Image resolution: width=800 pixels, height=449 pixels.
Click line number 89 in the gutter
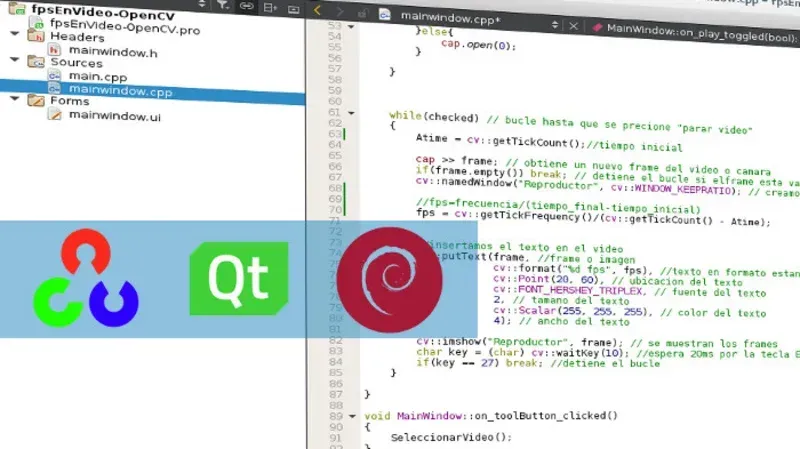pos(336,416)
